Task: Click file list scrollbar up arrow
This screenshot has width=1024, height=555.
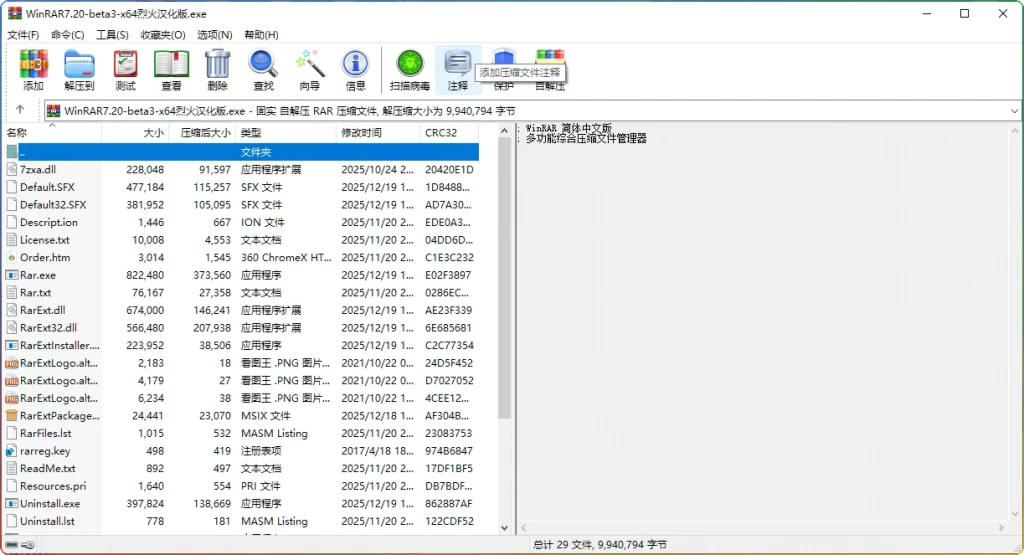Action: pyautogui.click(x=504, y=131)
